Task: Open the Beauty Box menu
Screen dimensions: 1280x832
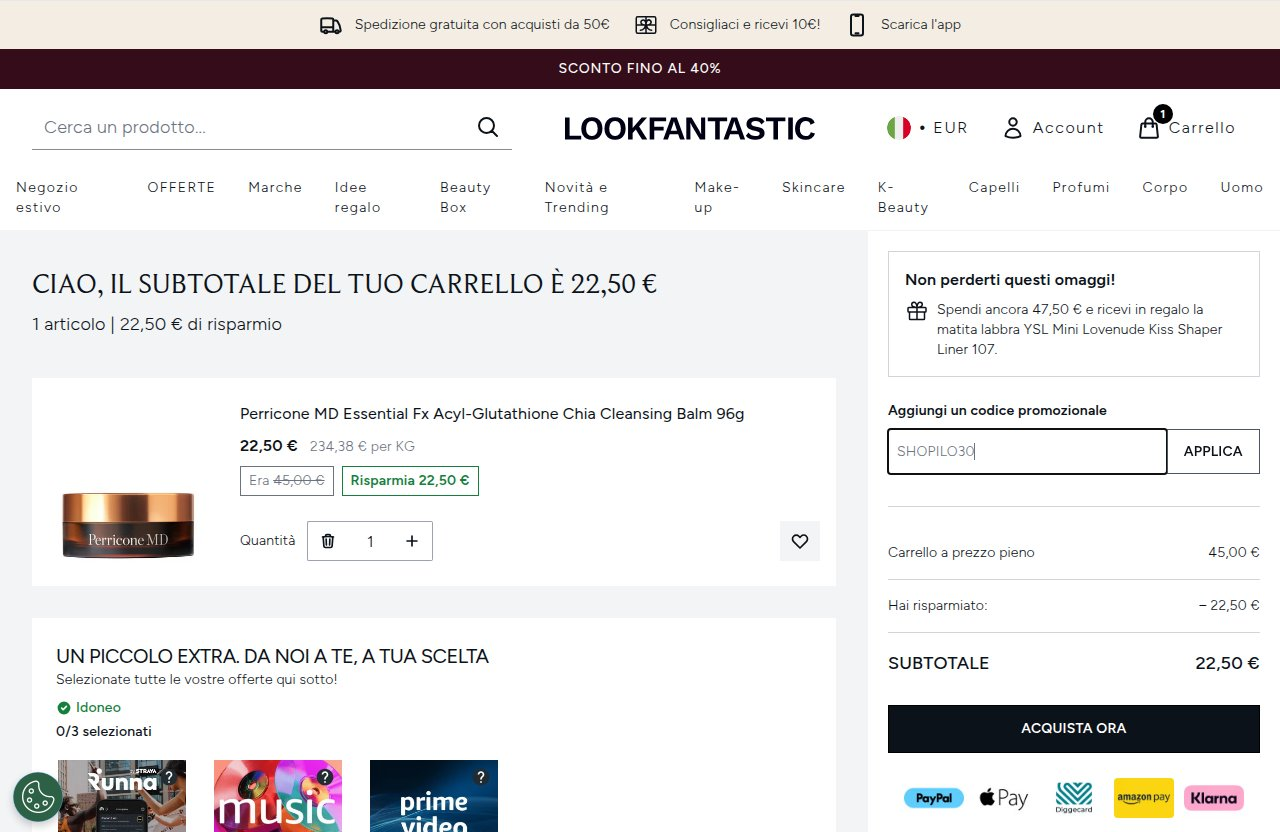Action: pos(466,197)
